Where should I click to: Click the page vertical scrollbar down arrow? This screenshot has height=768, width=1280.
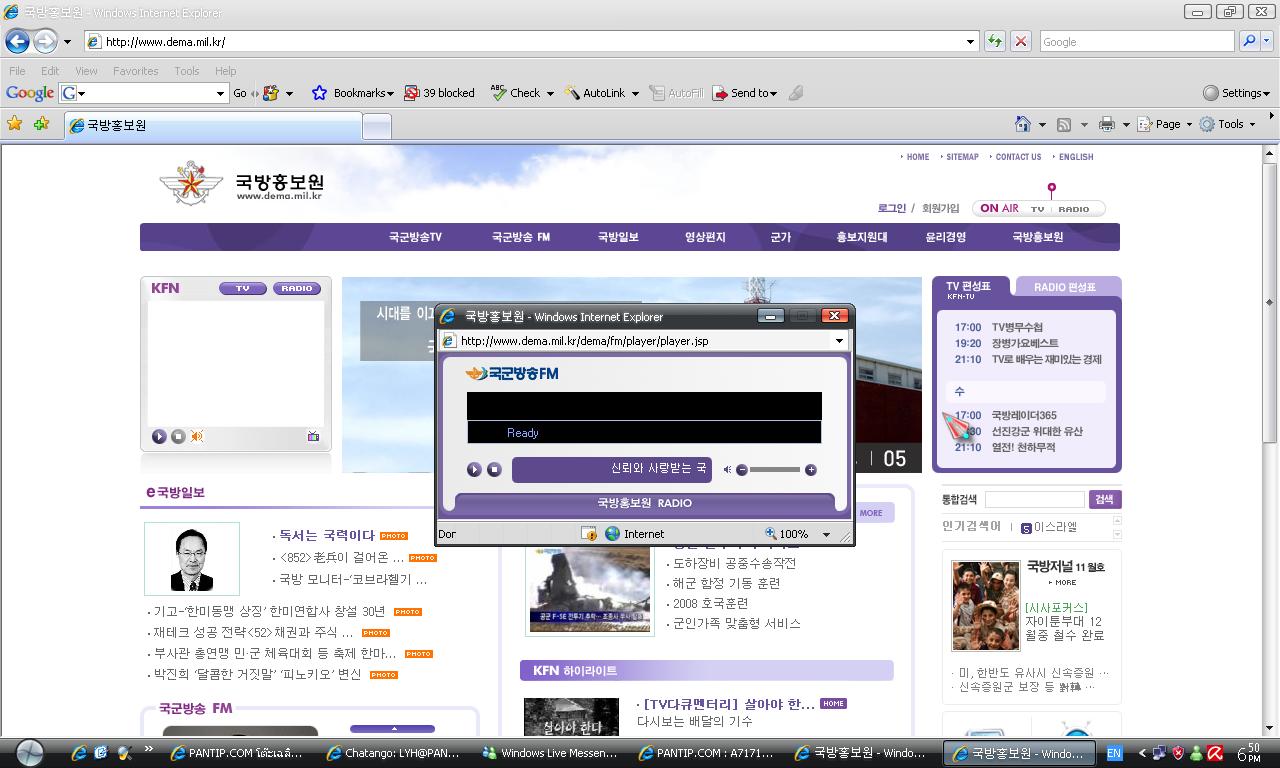[x=1270, y=727]
